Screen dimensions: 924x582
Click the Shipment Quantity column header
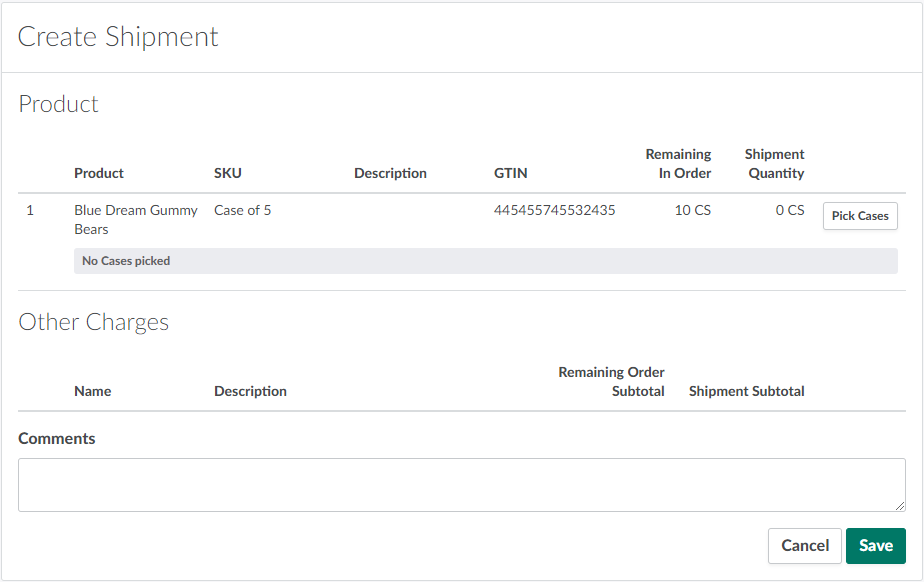(775, 164)
